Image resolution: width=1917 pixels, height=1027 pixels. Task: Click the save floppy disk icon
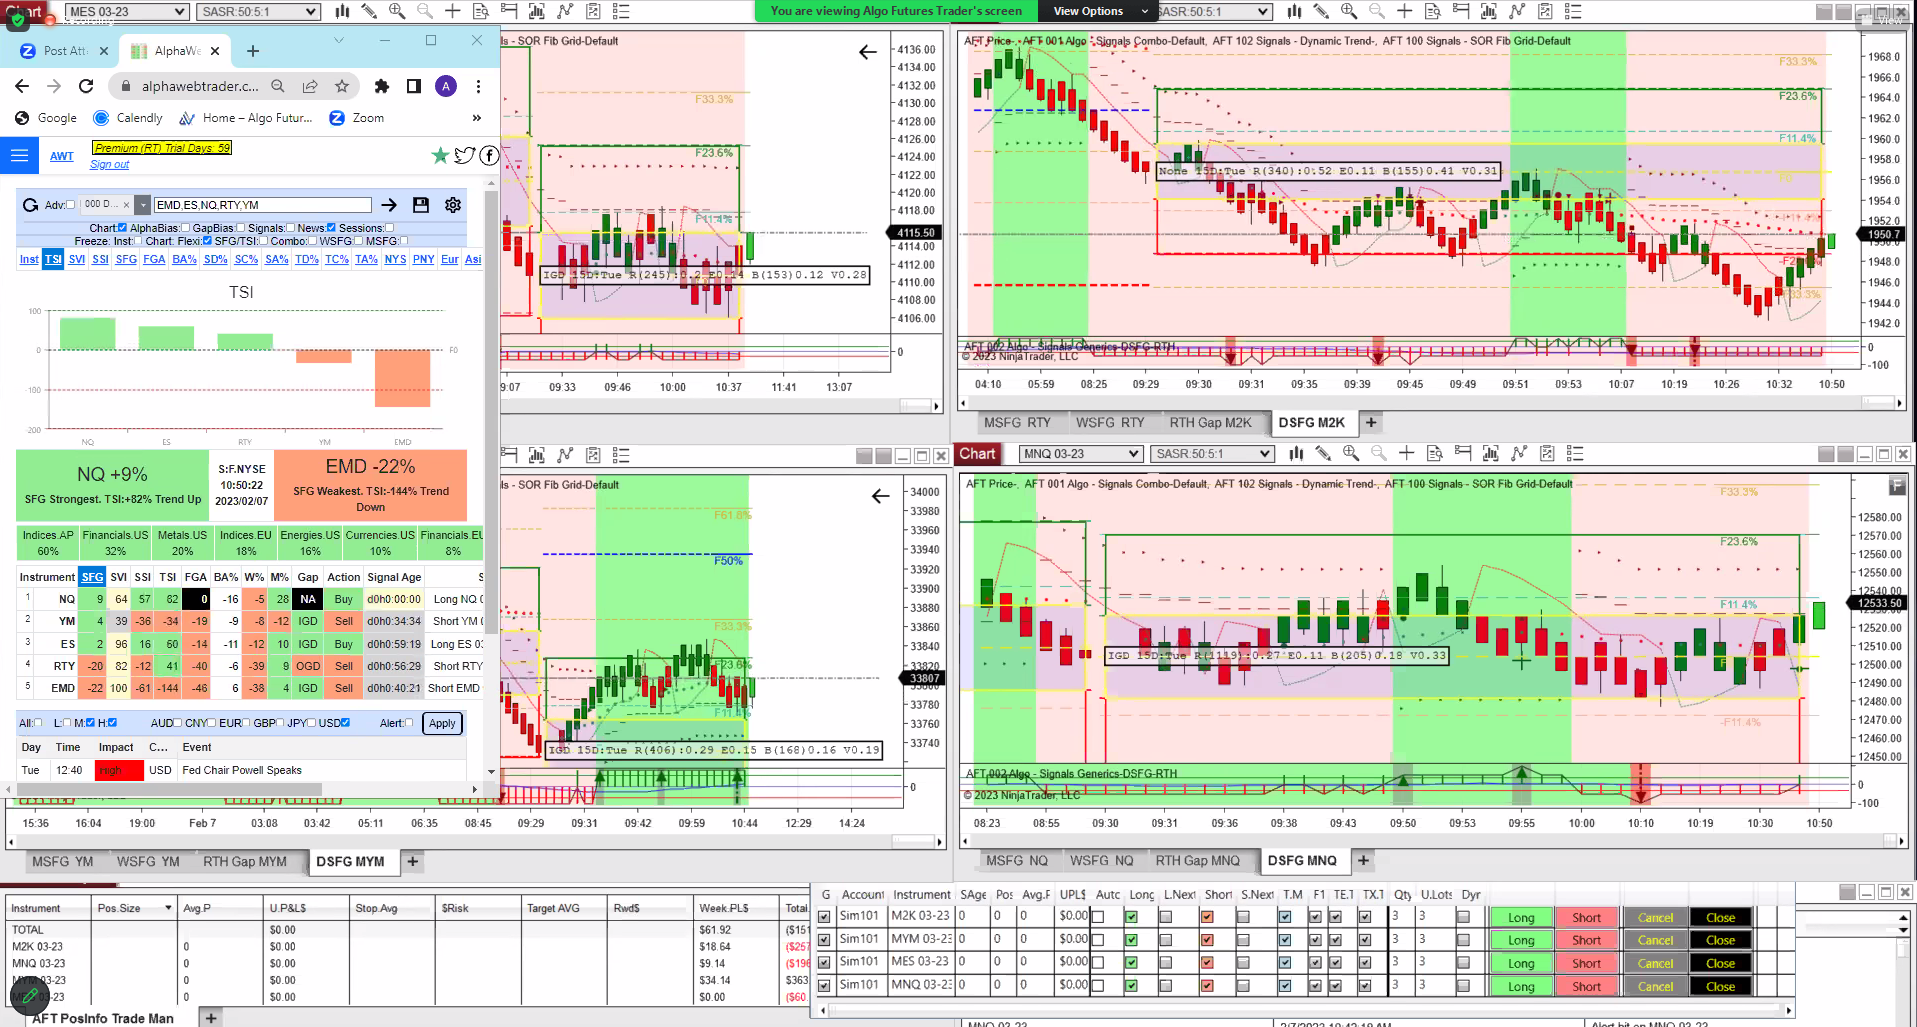coord(421,205)
